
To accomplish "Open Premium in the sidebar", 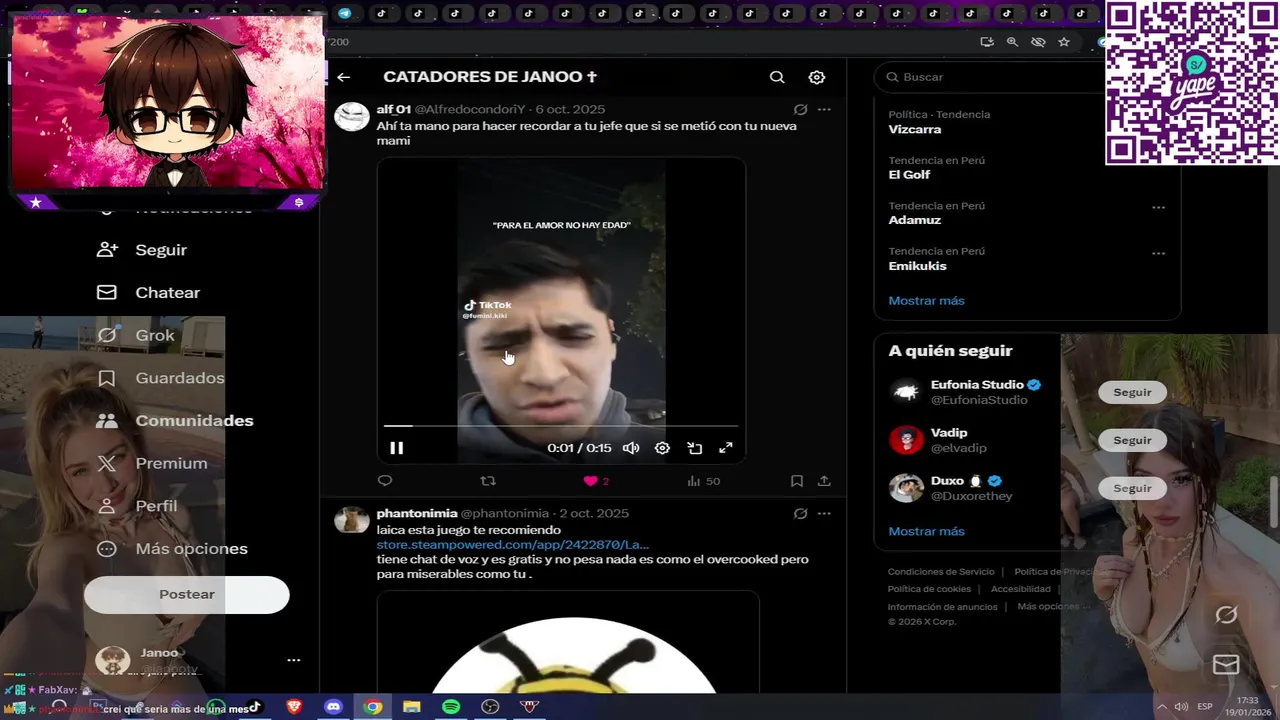I will [151, 463].
